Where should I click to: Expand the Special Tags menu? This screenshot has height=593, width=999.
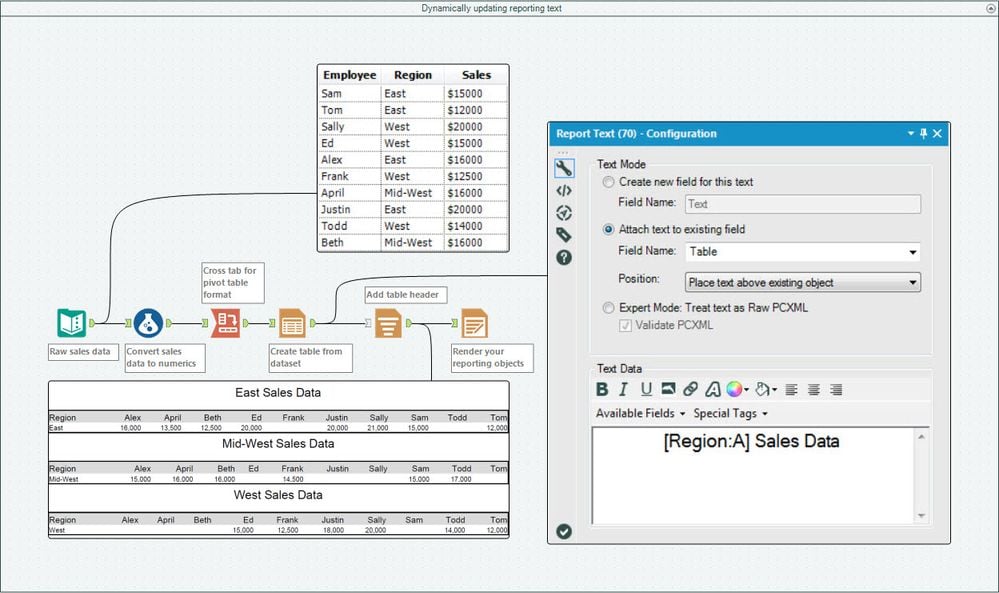730,413
